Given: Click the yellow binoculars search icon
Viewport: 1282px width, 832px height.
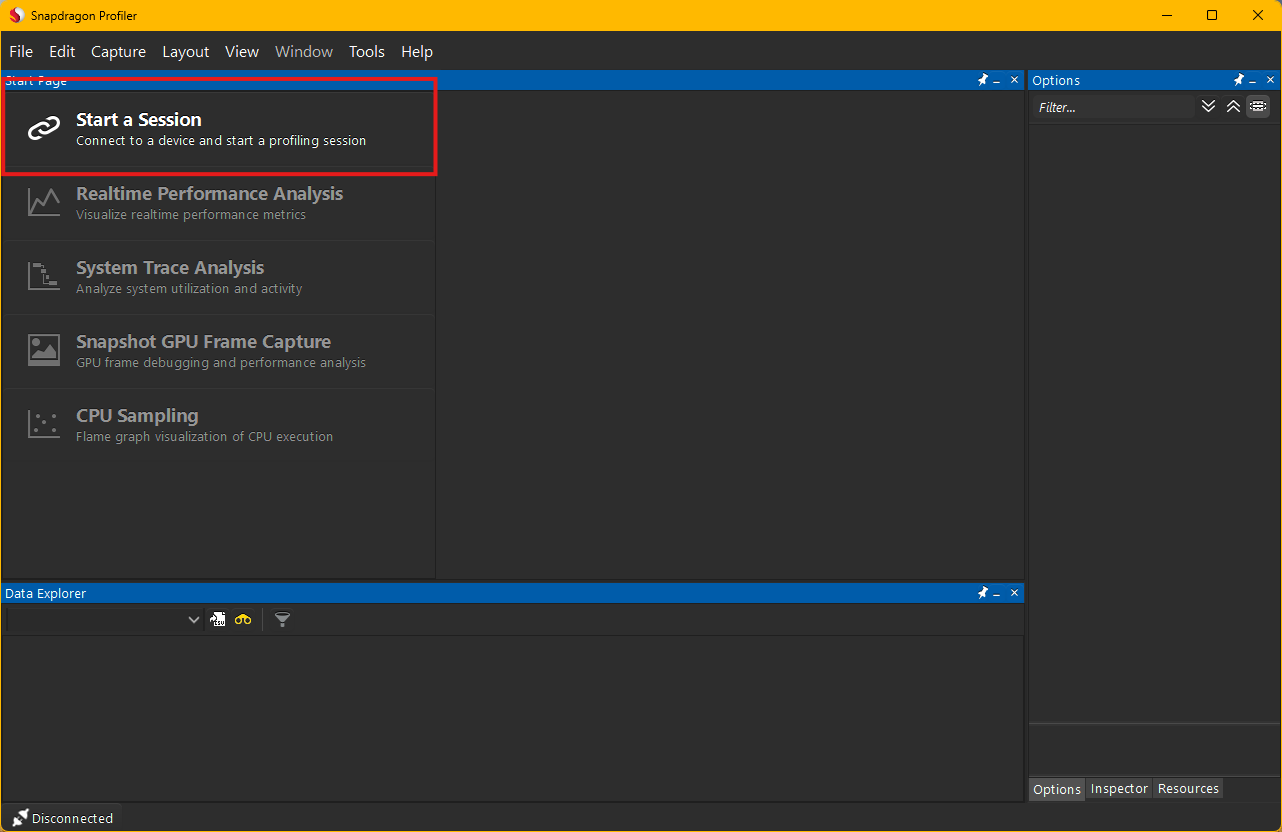Looking at the screenshot, I should (243, 620).
